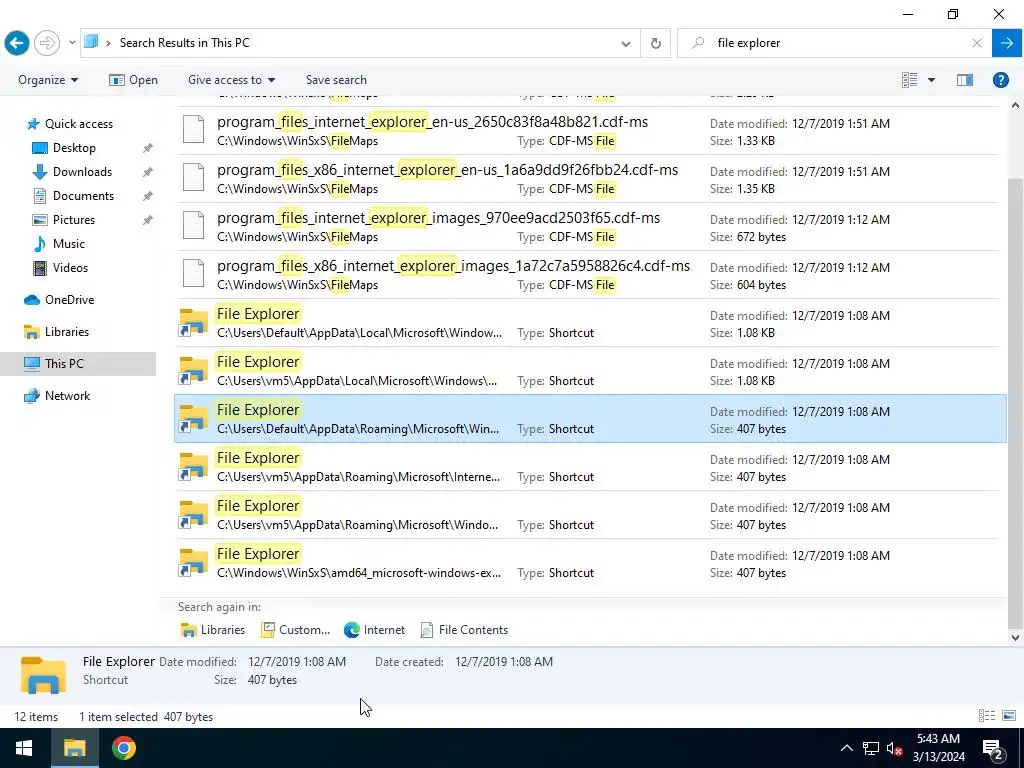Select Quick access in the navigation pane
The image size is (1024, 768).
pos(78,123)
